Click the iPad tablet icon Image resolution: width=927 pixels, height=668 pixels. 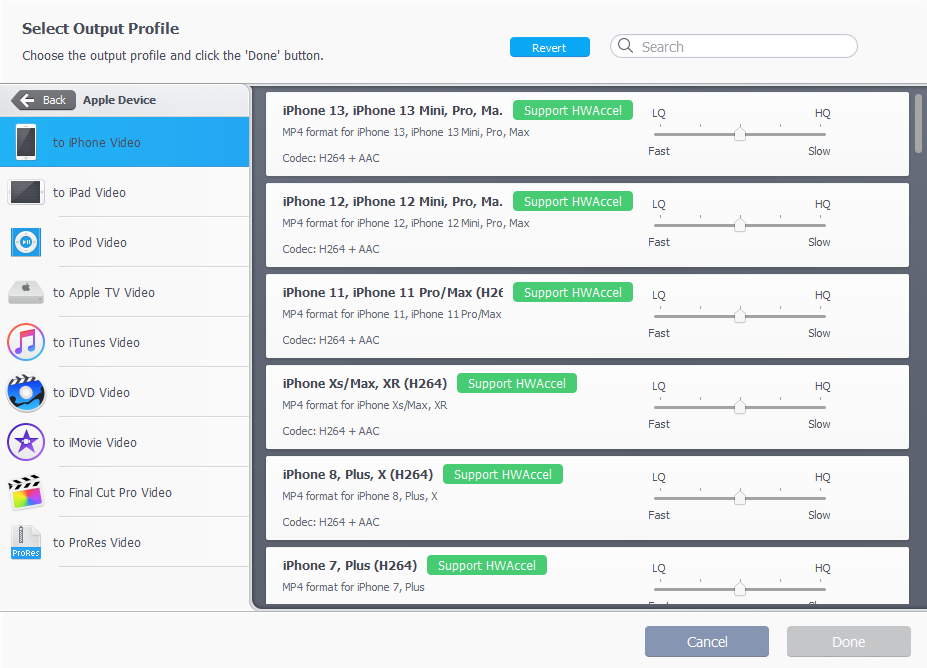tap(26, 192)
